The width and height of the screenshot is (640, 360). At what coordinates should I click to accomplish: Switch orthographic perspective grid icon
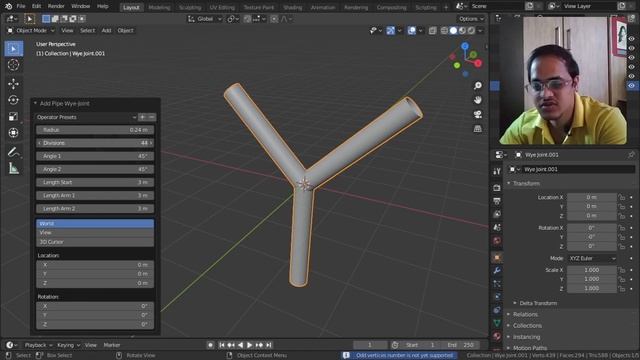pyautogui.click(x=478, y=129)
